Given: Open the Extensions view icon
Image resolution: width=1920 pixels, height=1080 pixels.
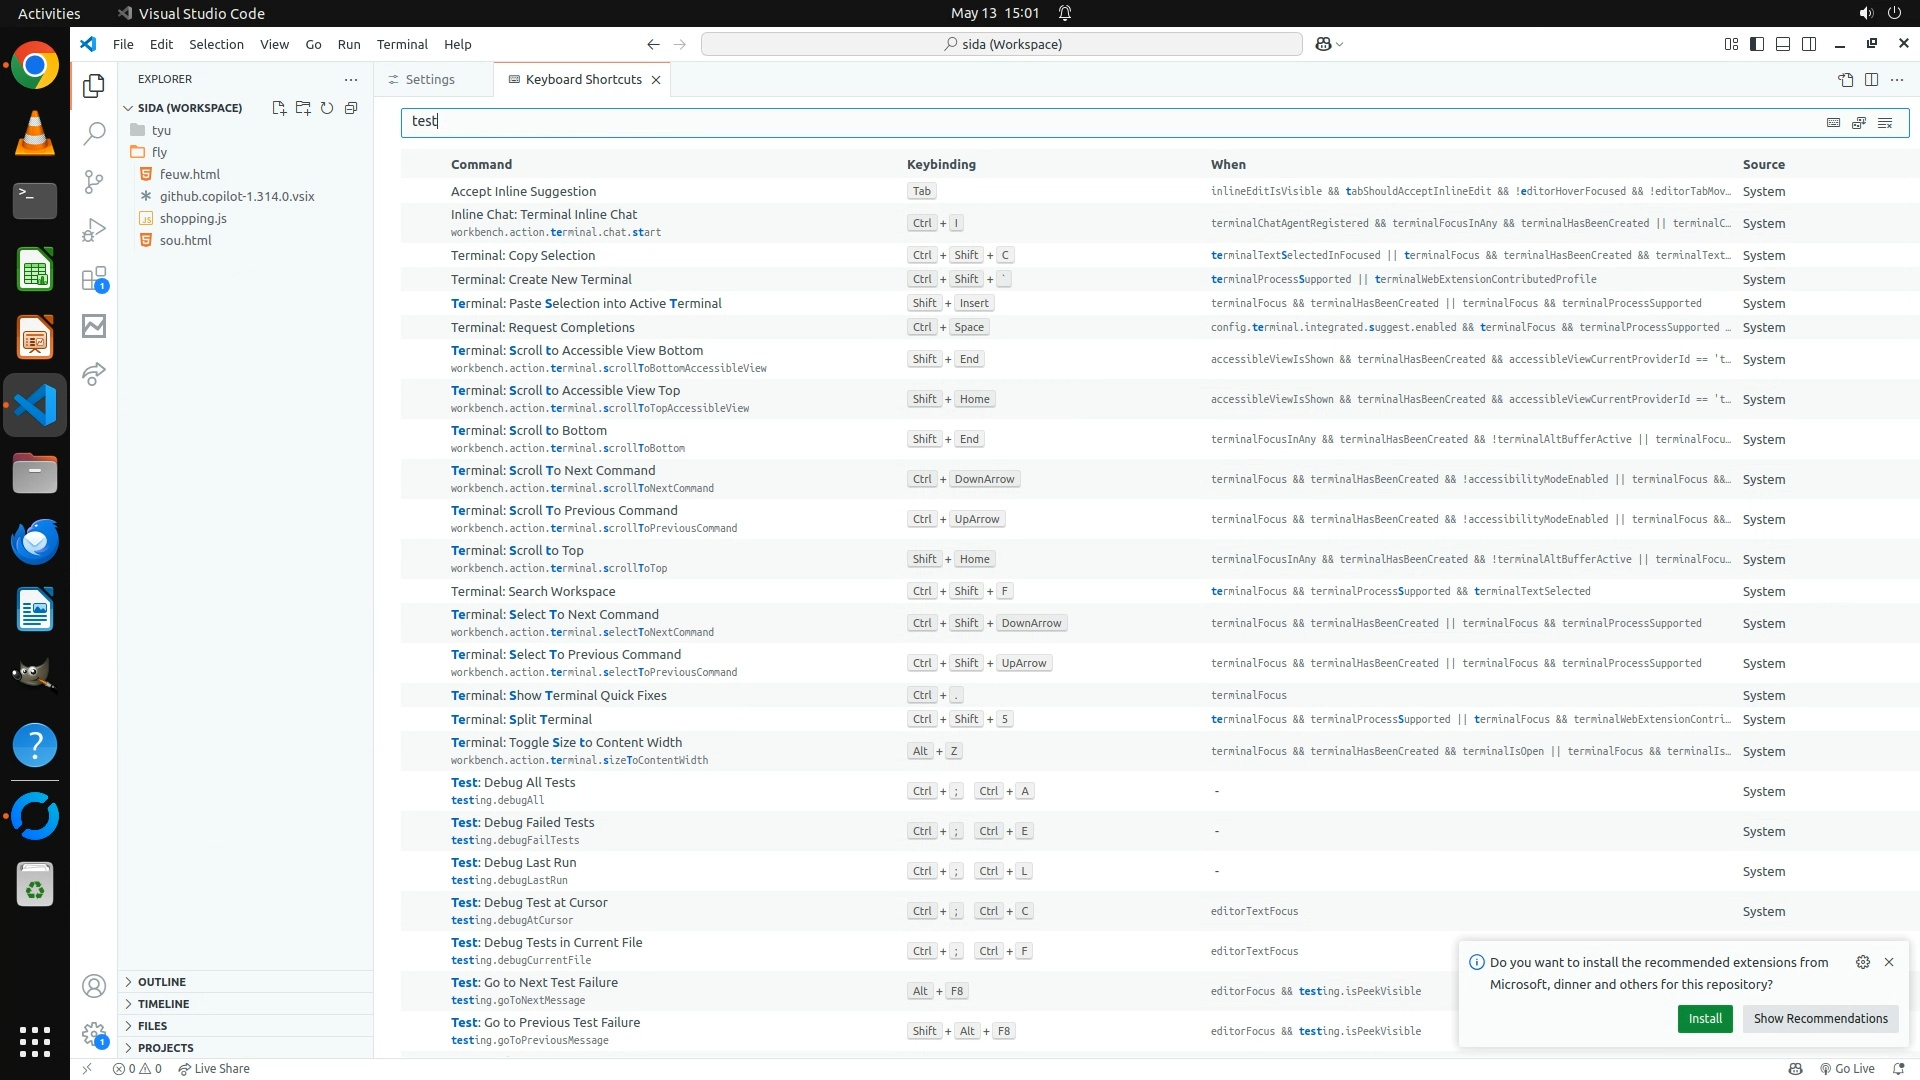Looking at the screenshot, I should click(94, 278).
